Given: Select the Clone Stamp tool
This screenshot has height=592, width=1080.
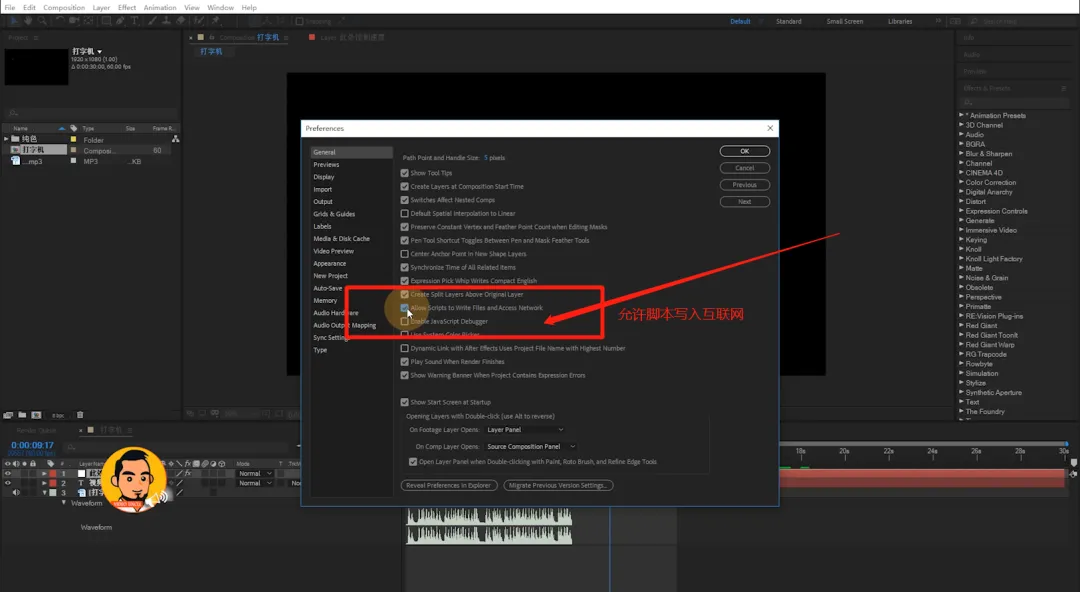Looking at the screenshot, I should tap(166, 21).
